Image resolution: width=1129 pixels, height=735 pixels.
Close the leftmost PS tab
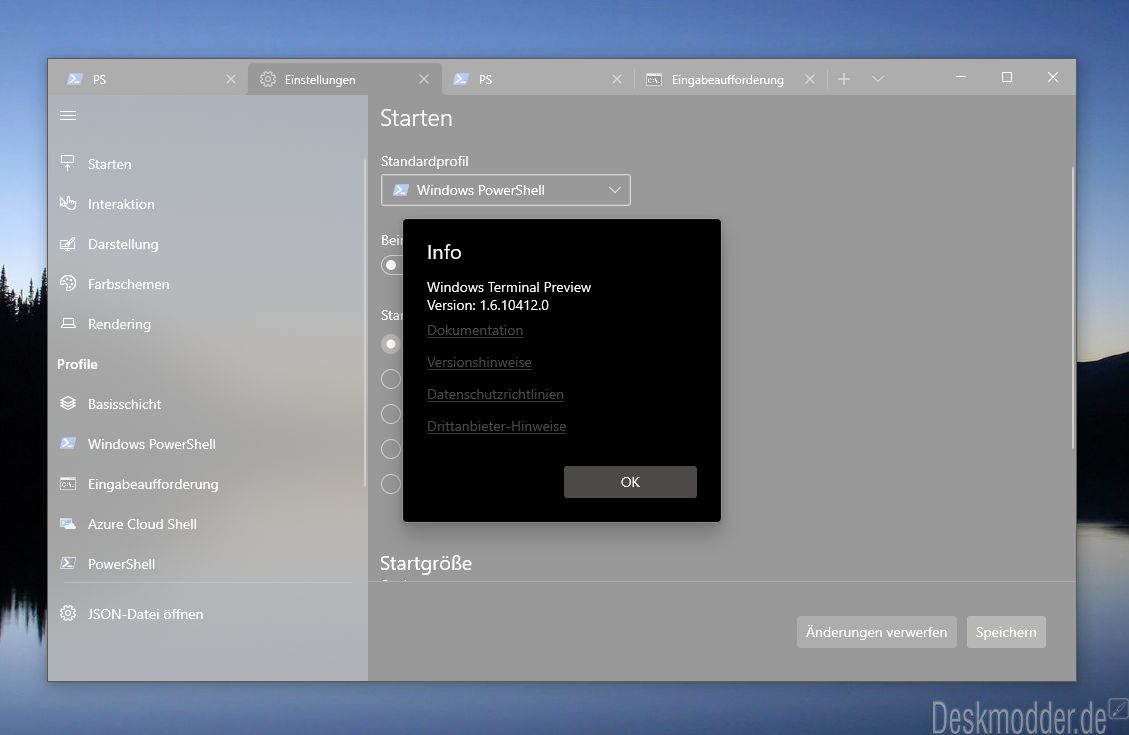tap(231, 79)
